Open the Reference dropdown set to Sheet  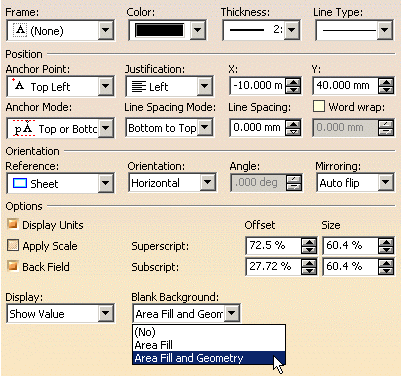coord(105,183)
